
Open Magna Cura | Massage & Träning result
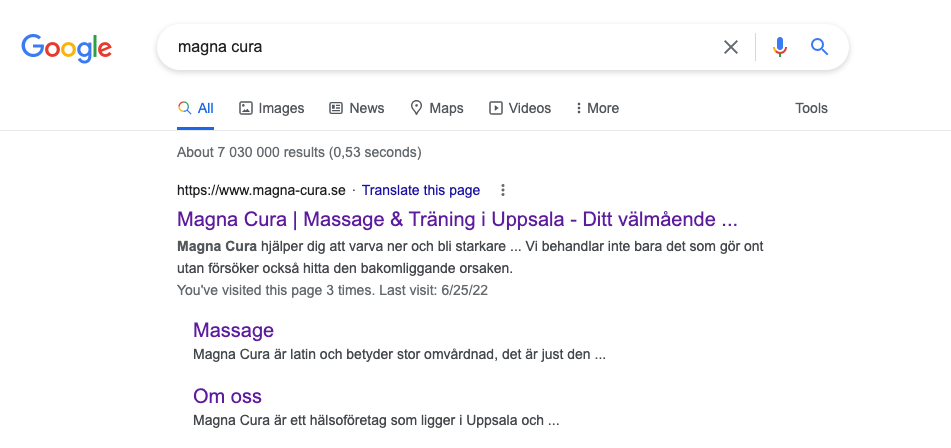coord(457,219)
